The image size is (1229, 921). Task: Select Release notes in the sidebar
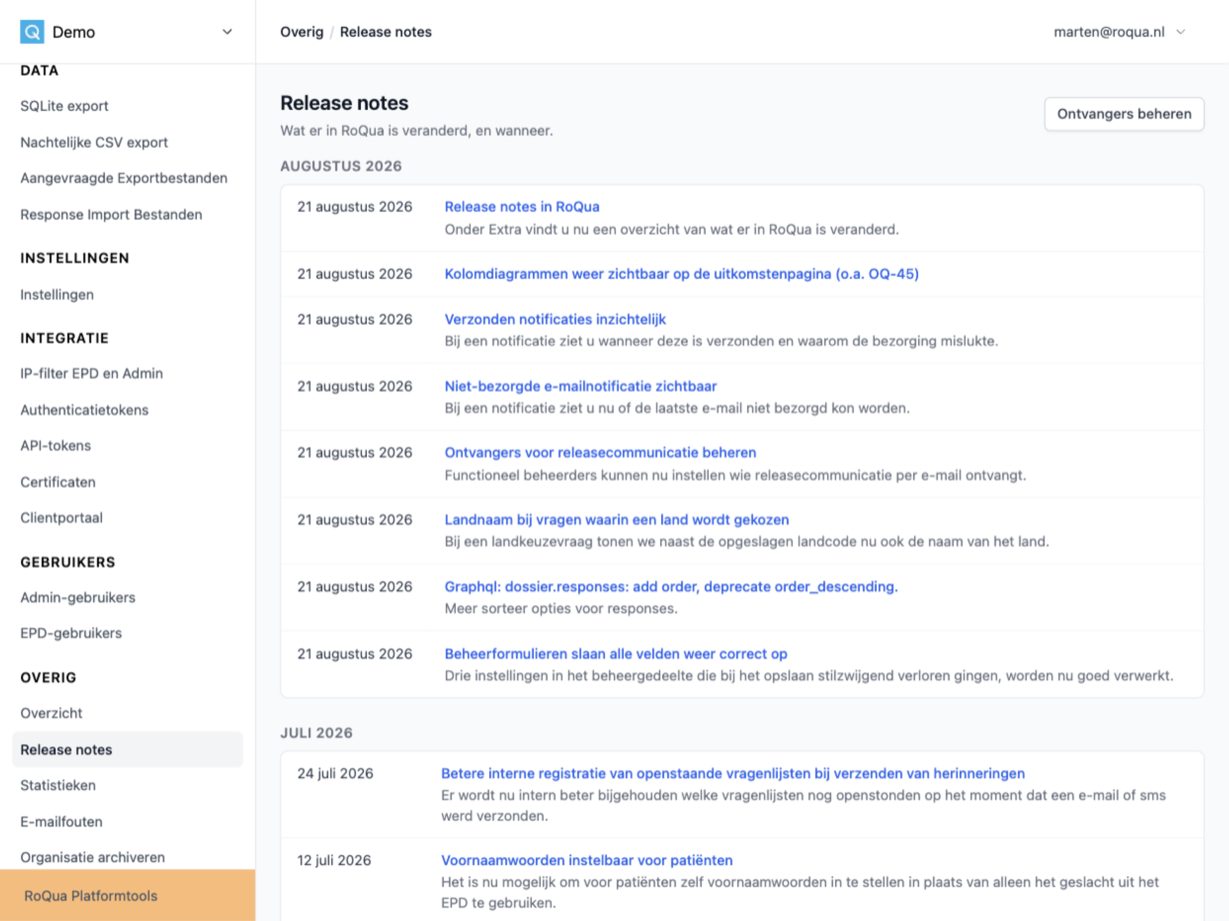click(x=128, y=749)
